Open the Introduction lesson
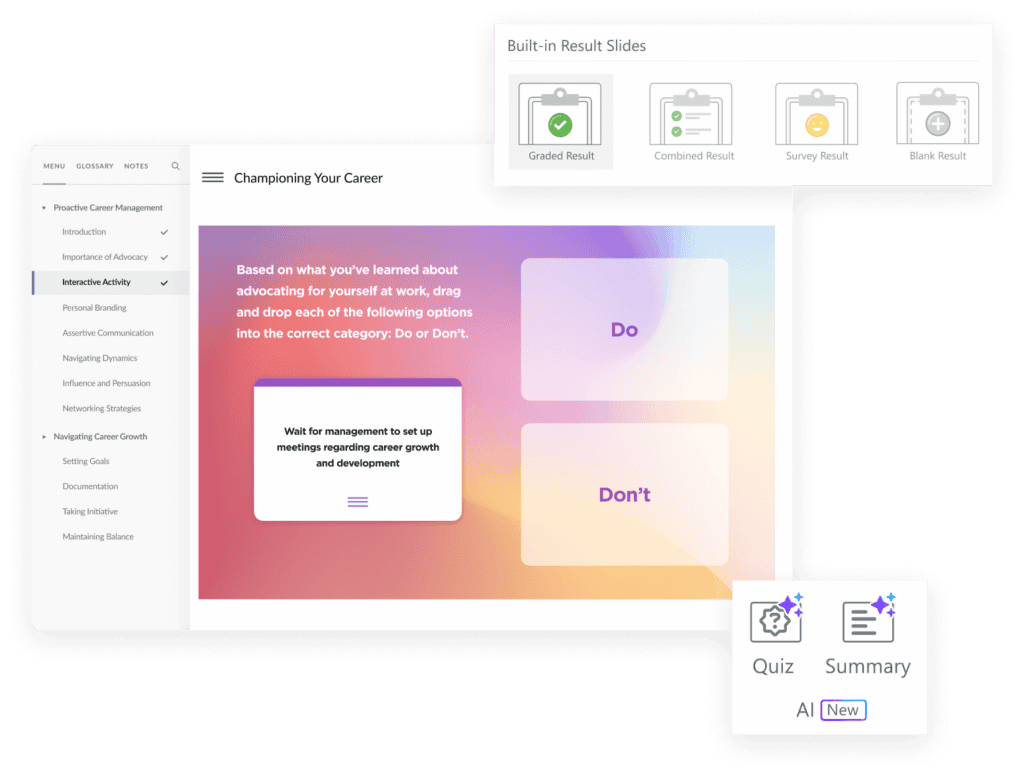The image size is (1024, 774). point(84,232)
